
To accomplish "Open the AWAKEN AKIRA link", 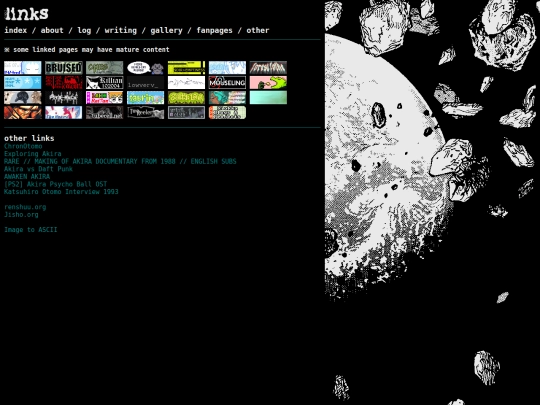I will pos(27,176).
